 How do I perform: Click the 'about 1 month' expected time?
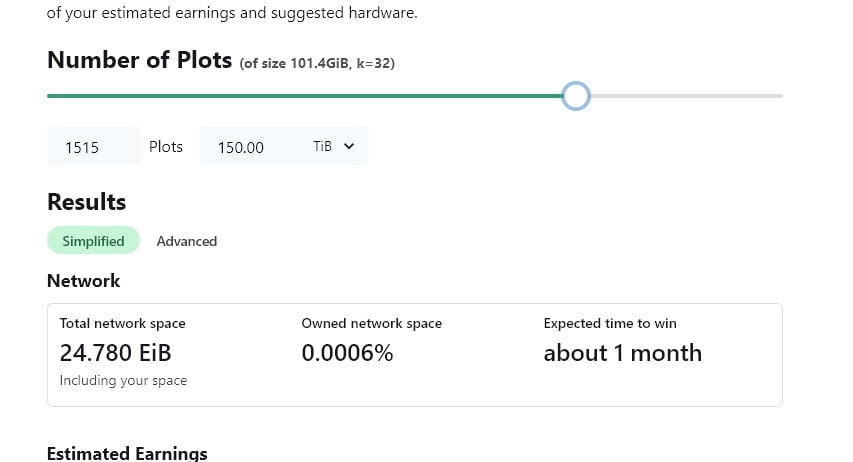(x=623, y=353)
